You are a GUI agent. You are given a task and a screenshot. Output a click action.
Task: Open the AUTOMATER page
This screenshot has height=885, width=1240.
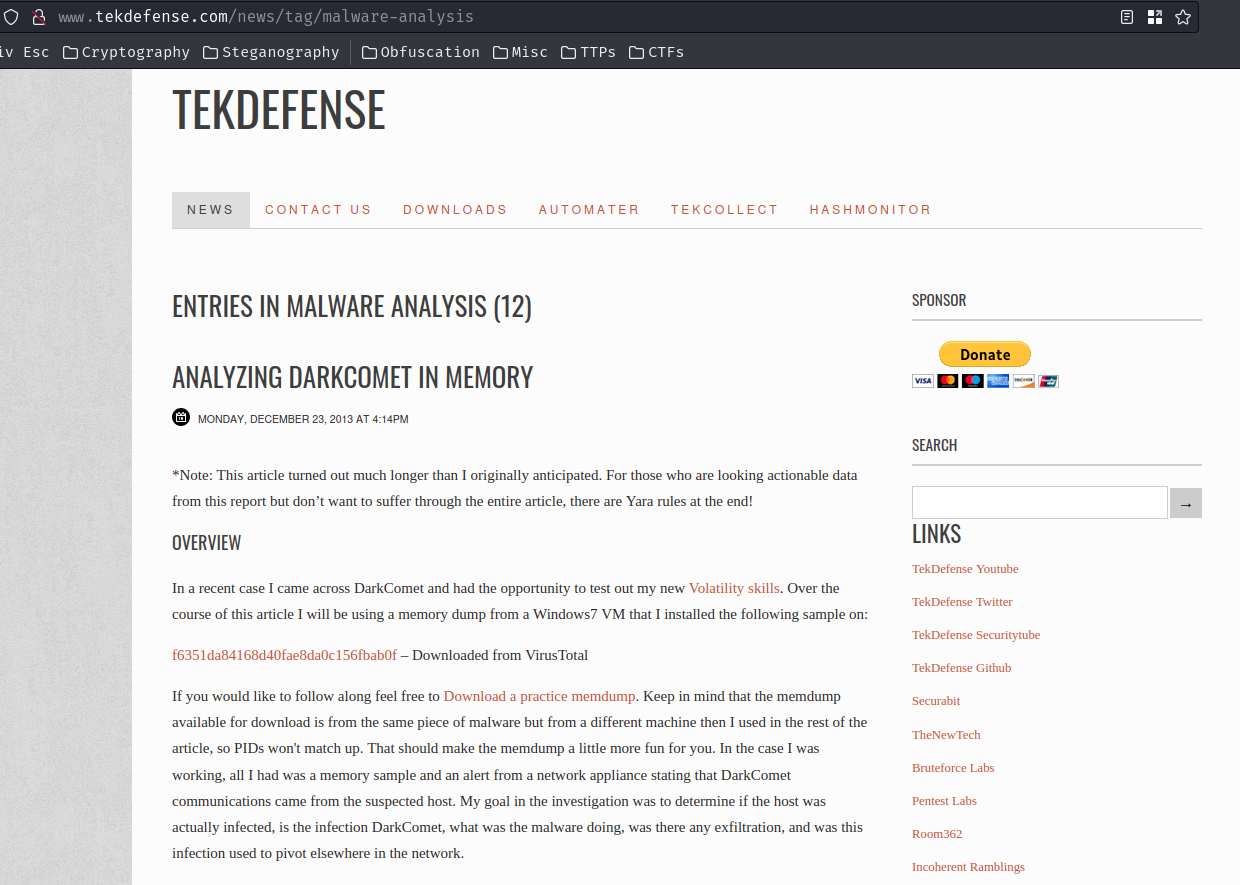click(589, 210)
